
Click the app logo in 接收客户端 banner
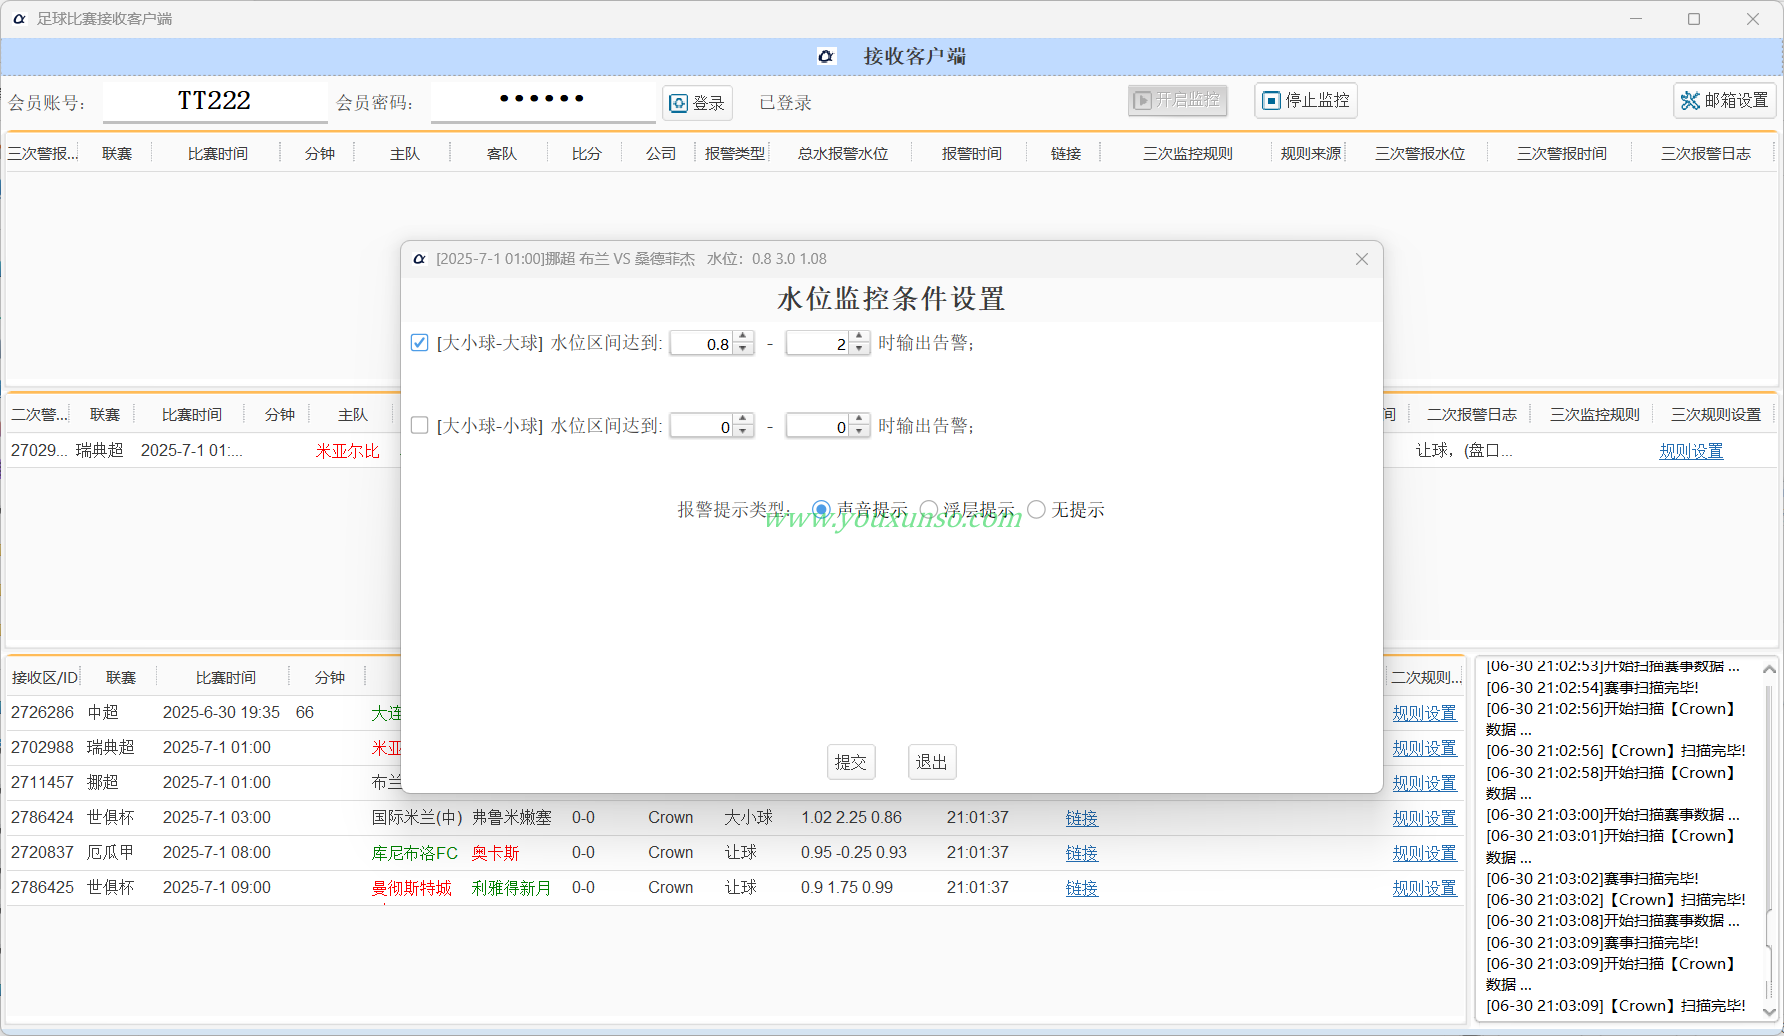tap(826, 56)
